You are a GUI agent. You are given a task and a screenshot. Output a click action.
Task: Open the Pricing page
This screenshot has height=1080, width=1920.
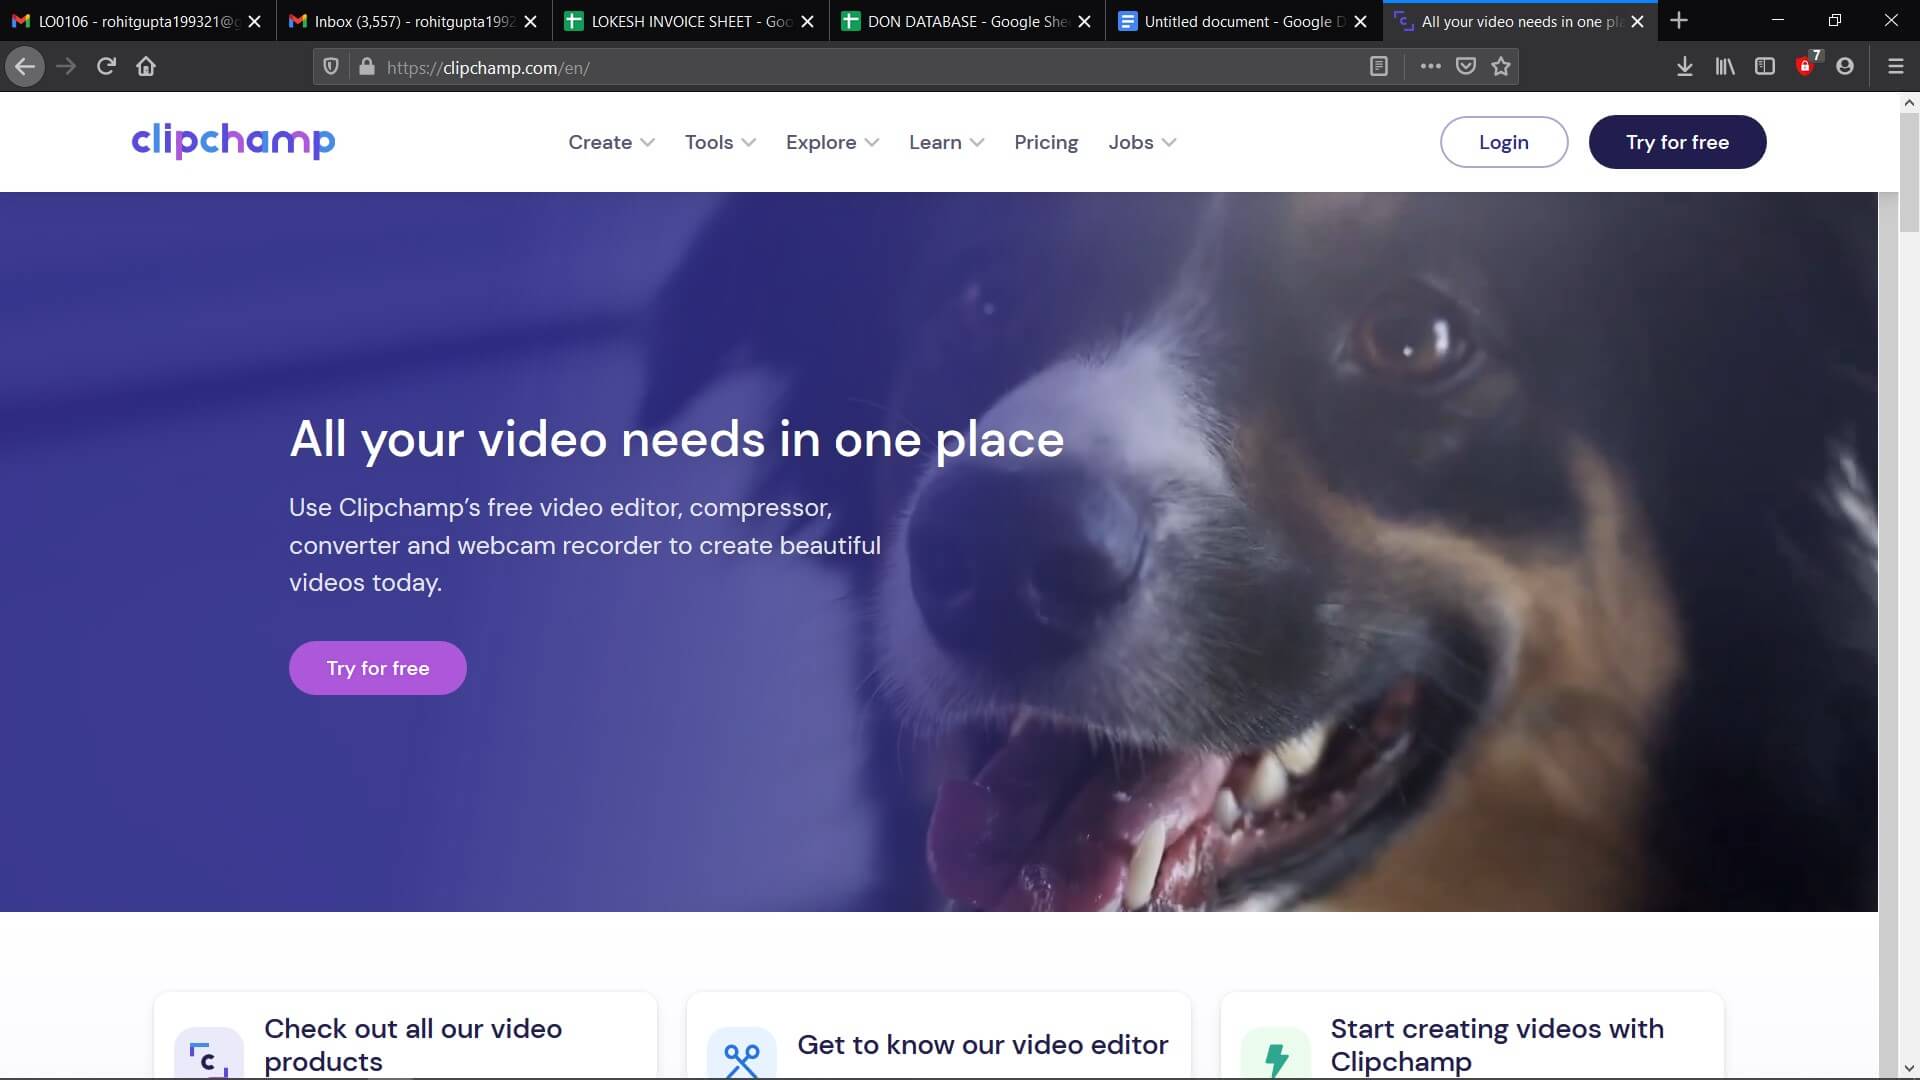1046,142
